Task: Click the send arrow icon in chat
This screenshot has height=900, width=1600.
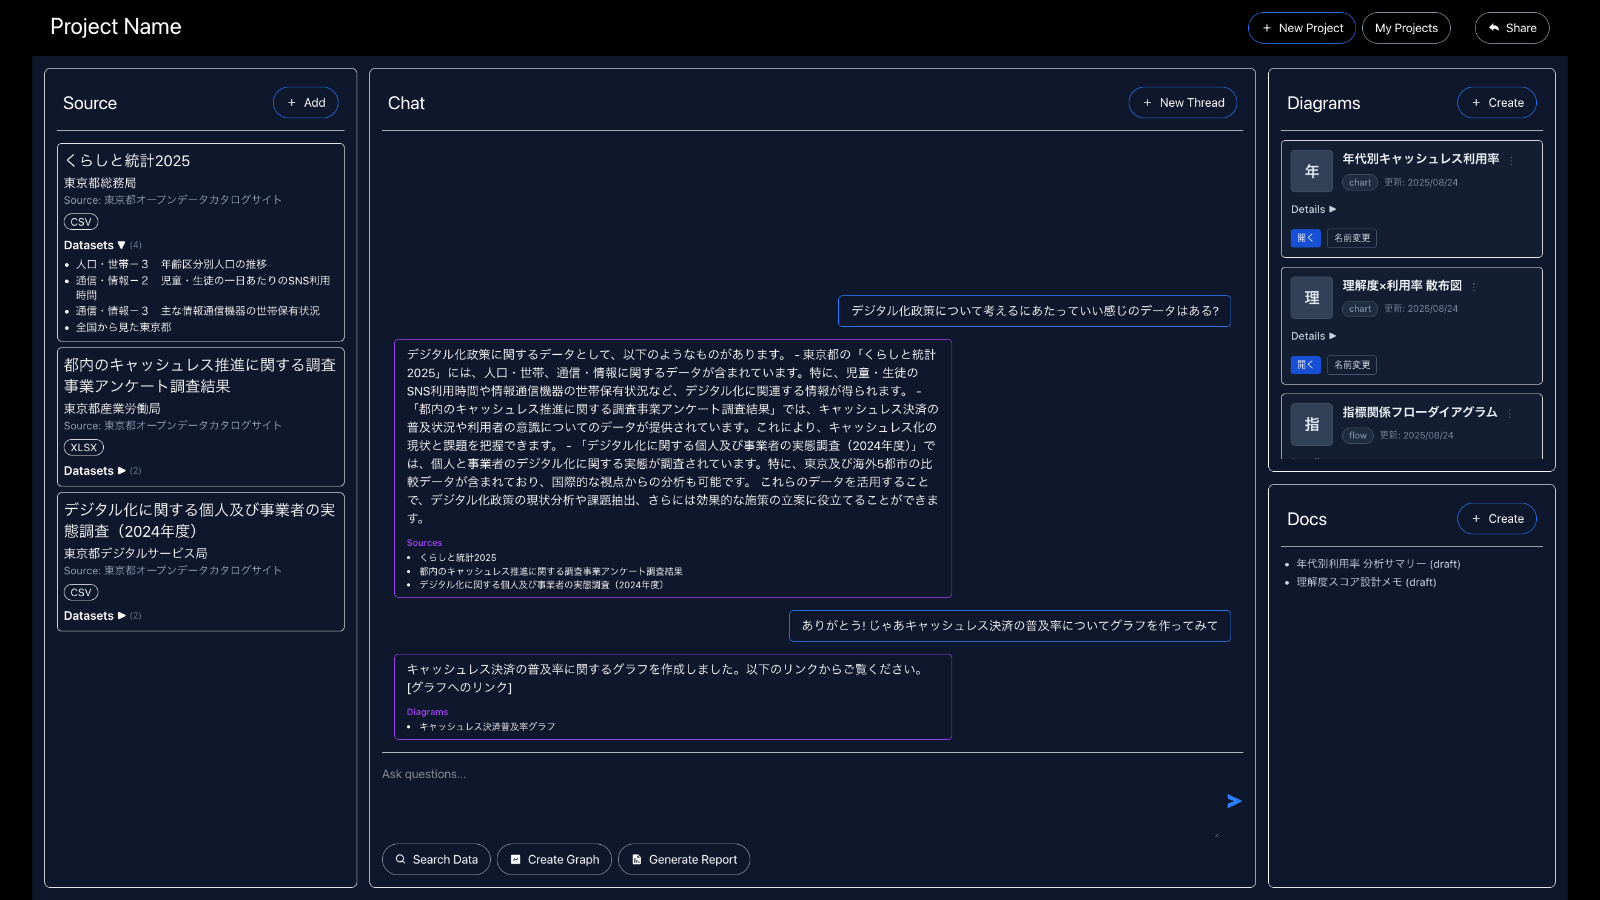Action: 1234,801
